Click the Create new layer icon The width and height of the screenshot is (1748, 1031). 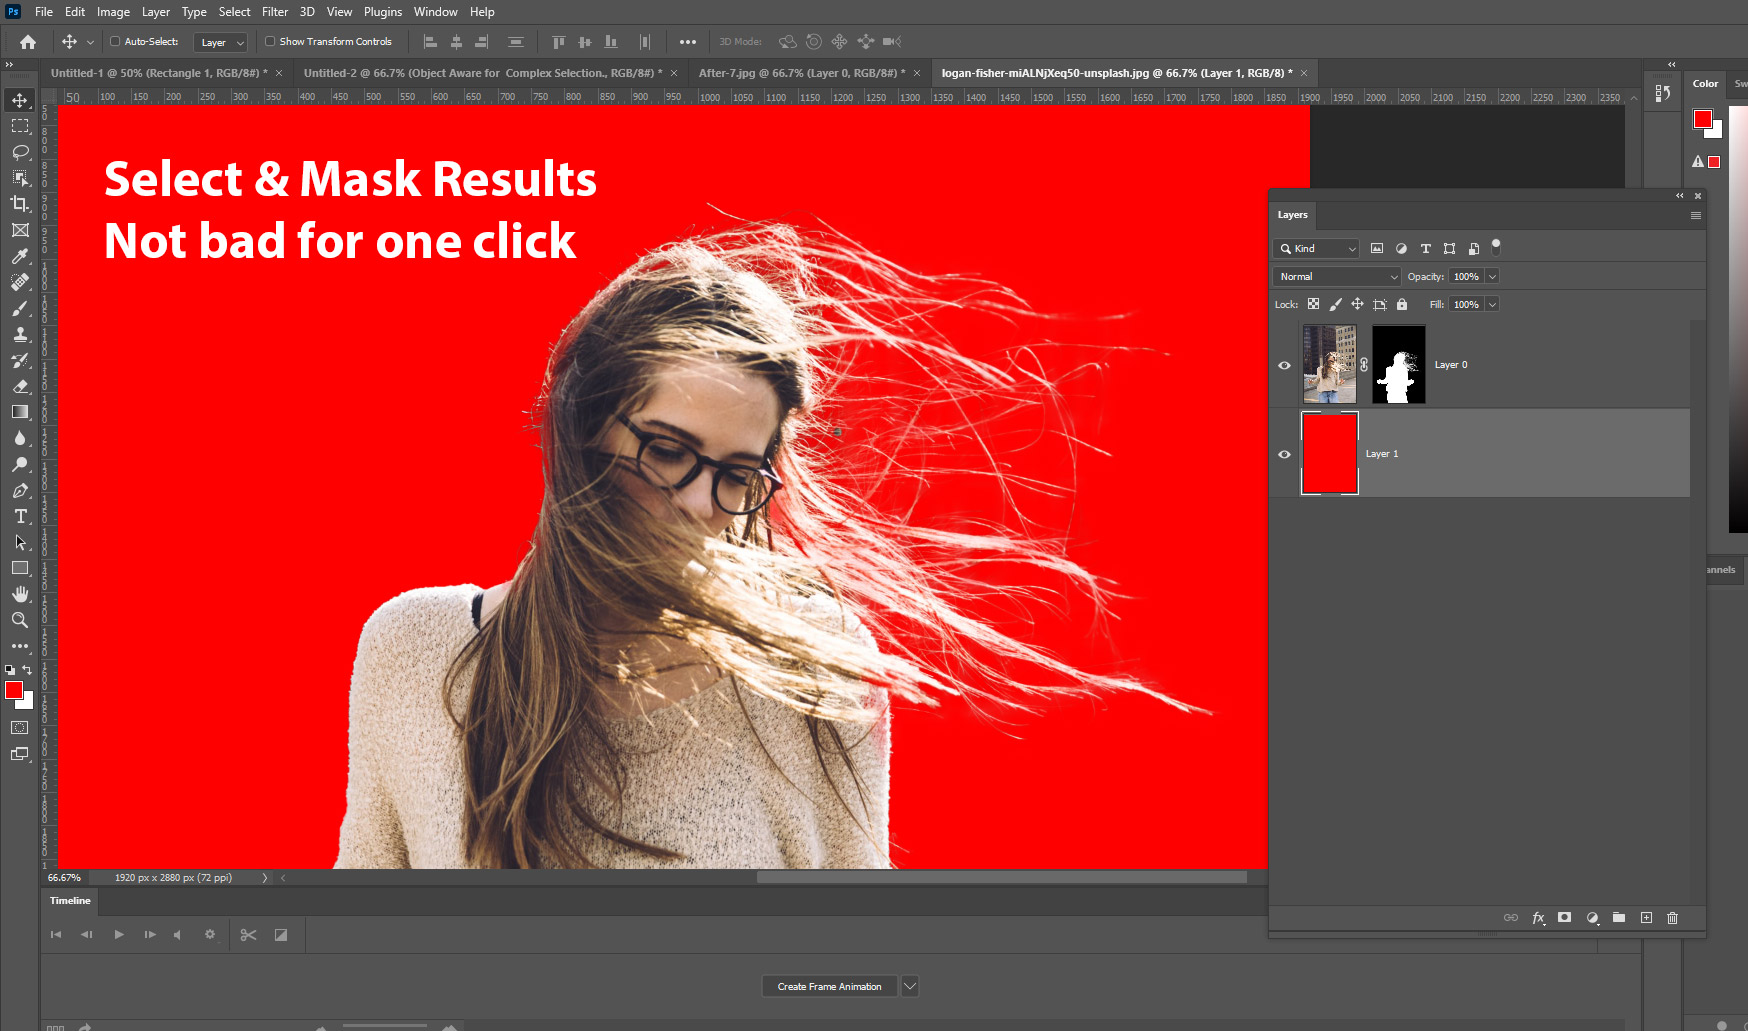1646,917
